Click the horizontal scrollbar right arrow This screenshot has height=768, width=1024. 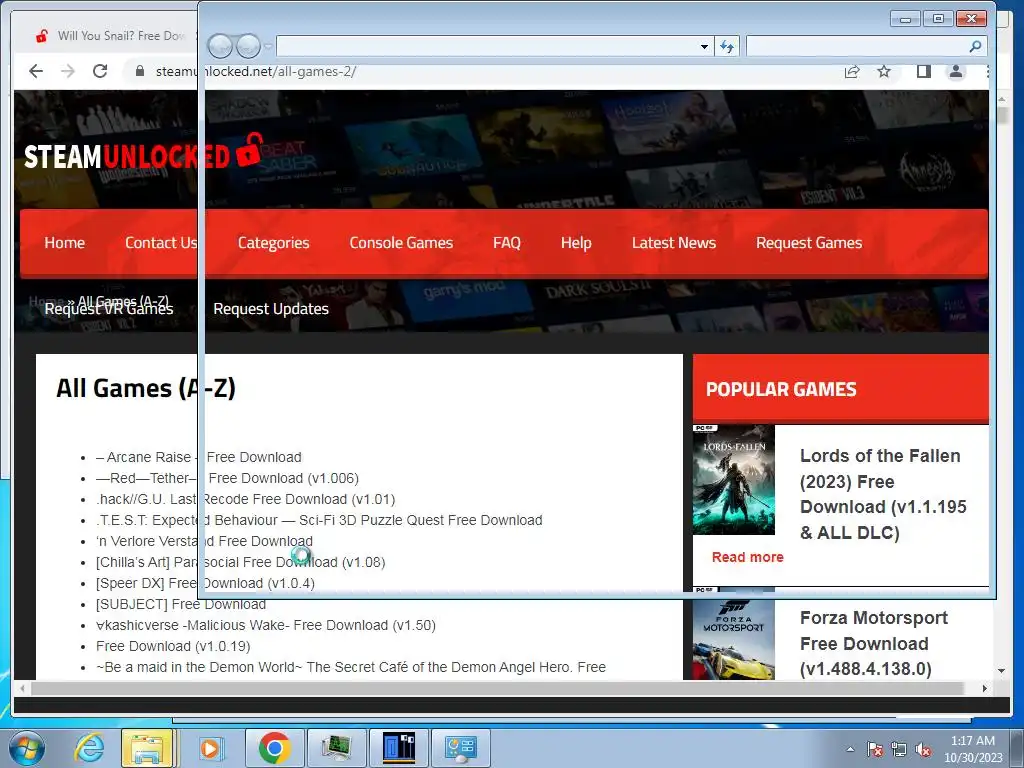(x=985, y=688)
